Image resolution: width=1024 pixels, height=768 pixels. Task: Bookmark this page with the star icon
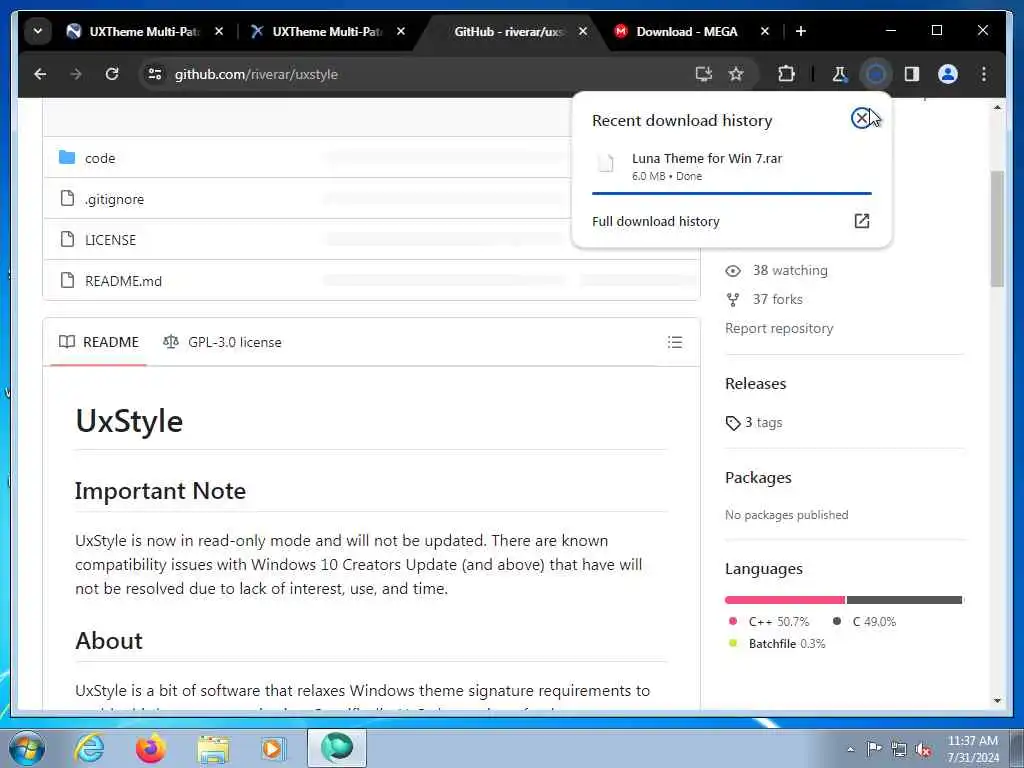(x=736, y=74)
